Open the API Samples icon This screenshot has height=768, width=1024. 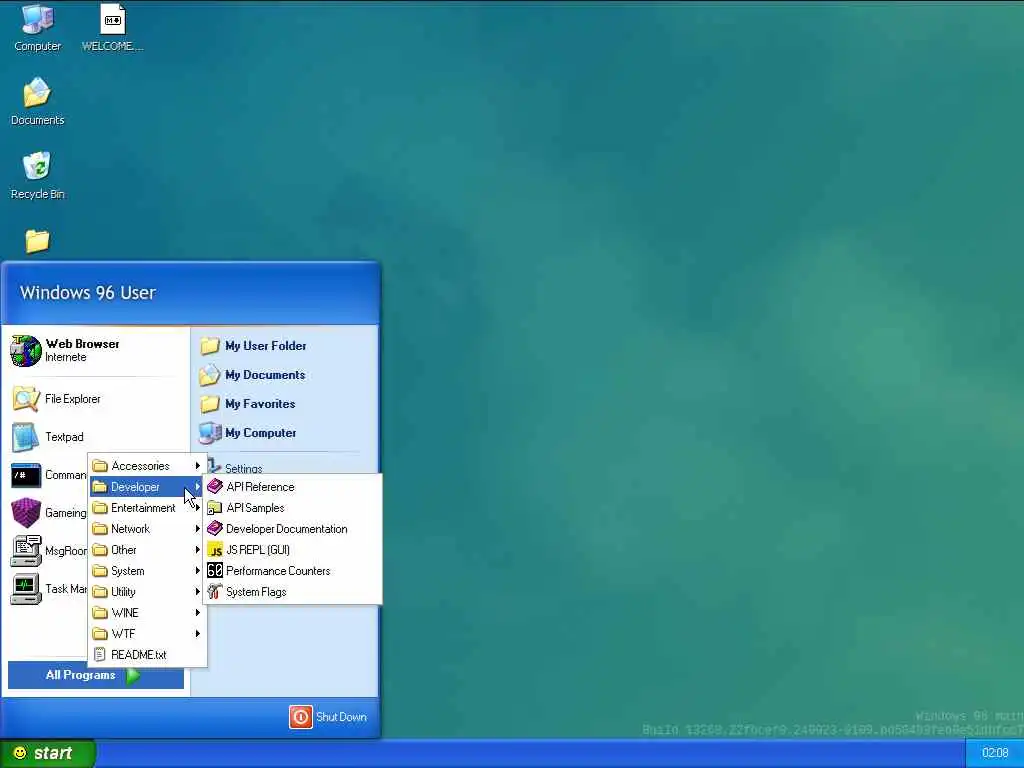click(x=215, y=507)
